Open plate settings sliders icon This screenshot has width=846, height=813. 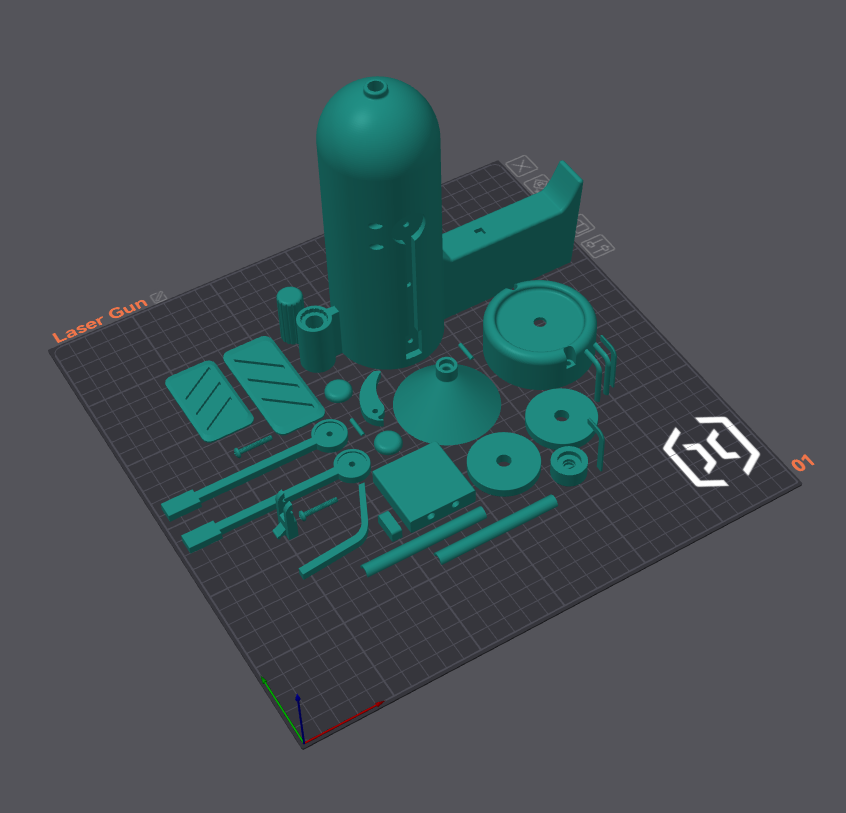click(x=598, y=247)
